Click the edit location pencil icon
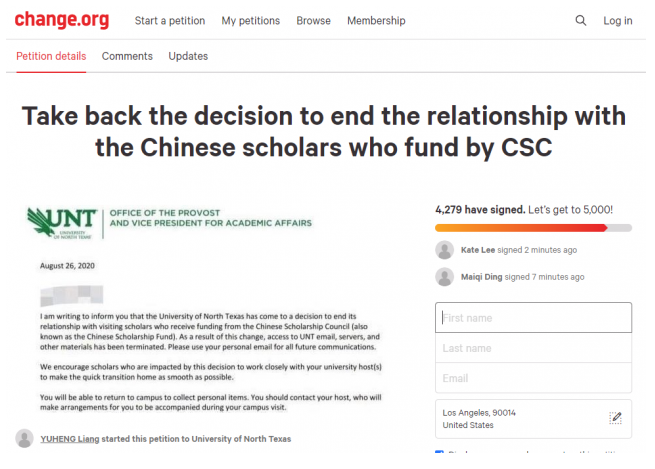The image size is (655, 469). pos(615,418)
